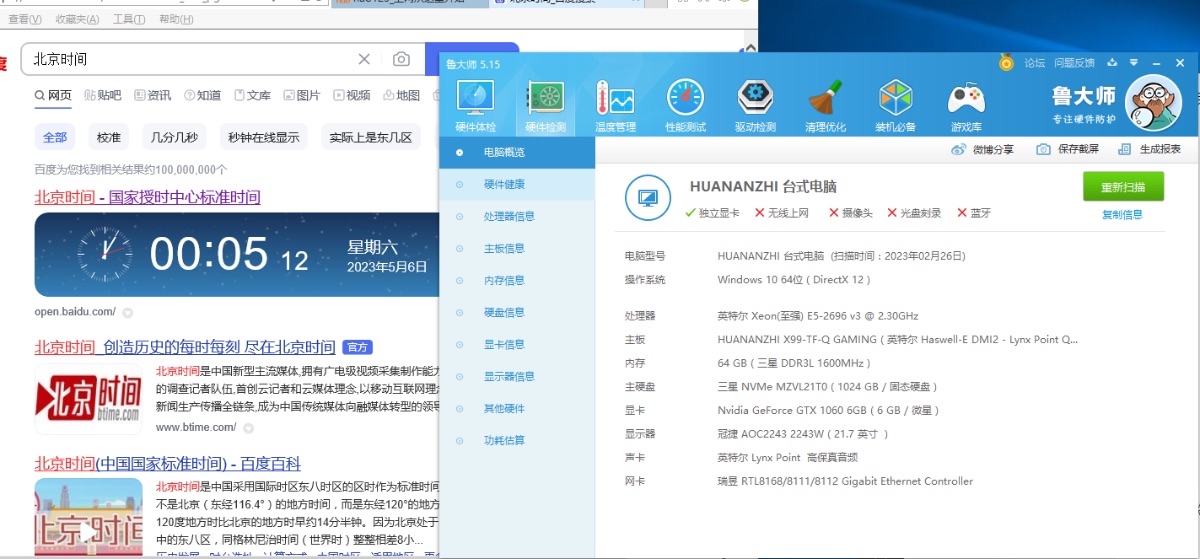
Task: Open browser 查看(V) menu
Action: tap(24, 19)
